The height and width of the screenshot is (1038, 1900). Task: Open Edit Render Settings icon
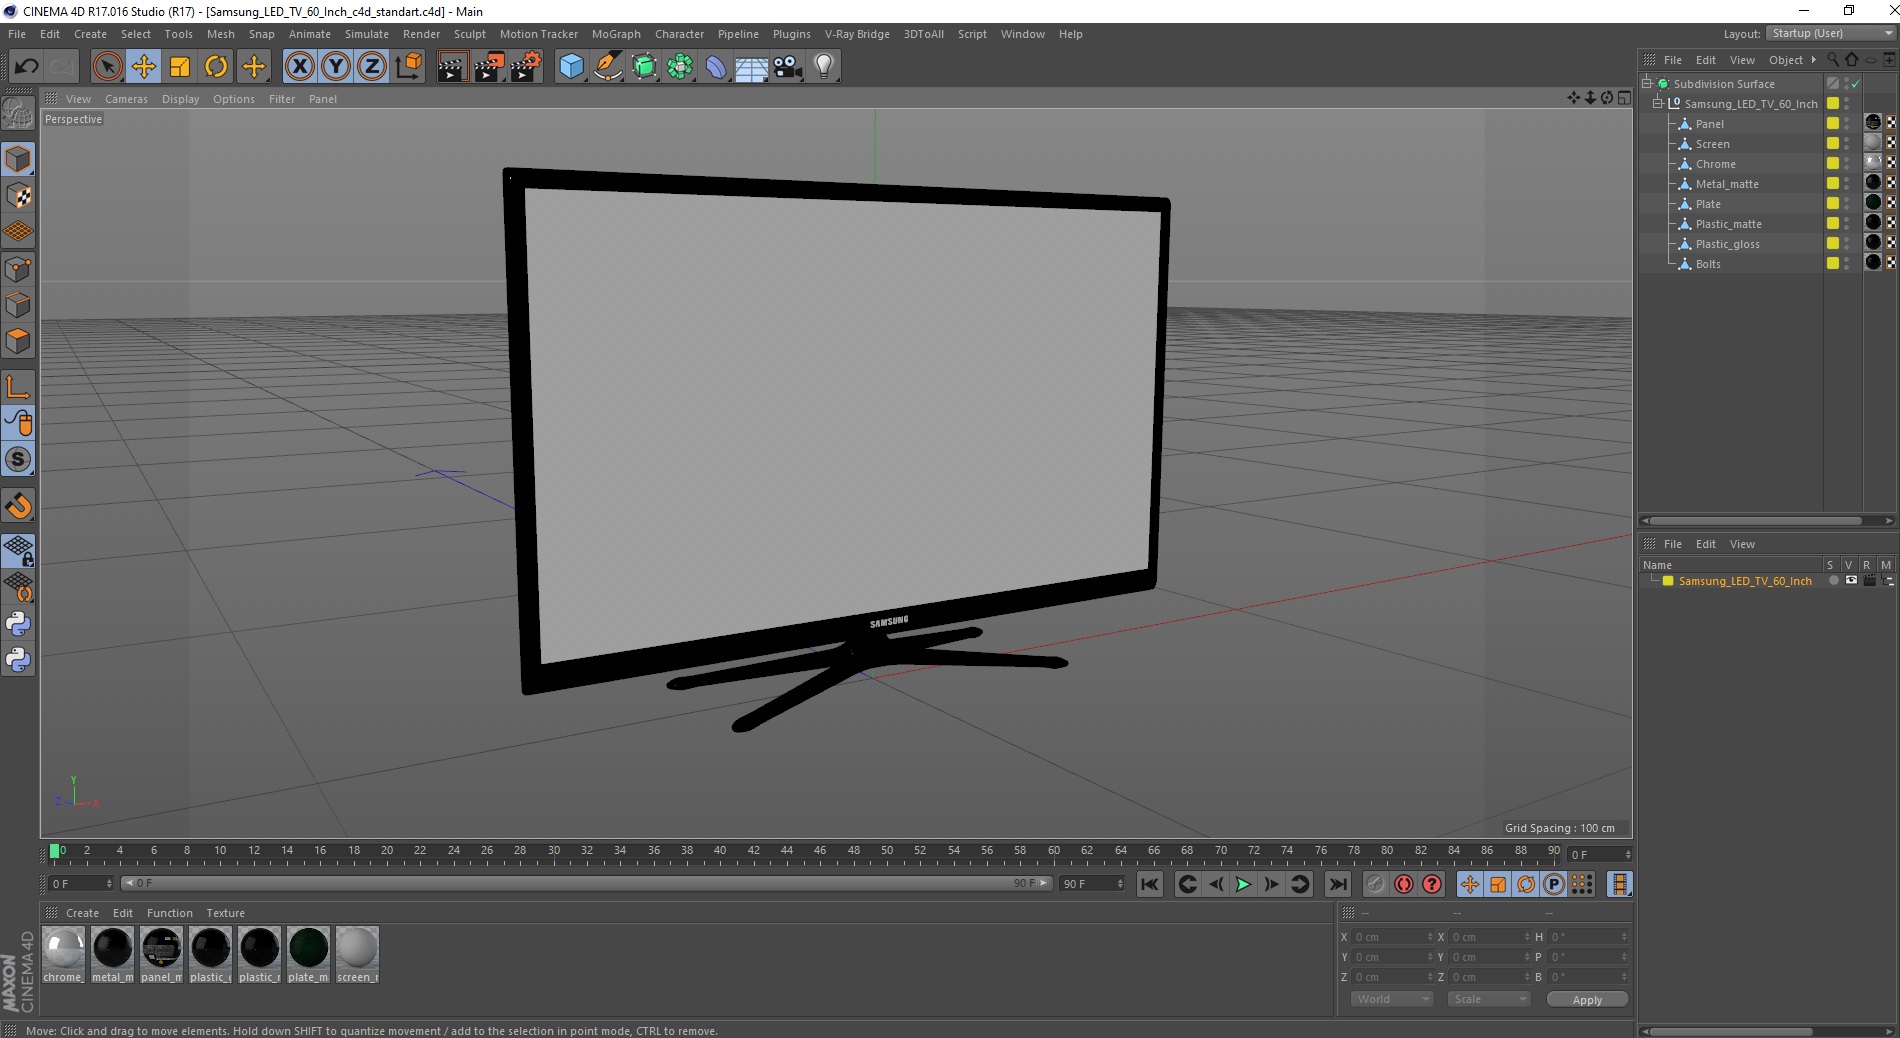tap(526, 67)
